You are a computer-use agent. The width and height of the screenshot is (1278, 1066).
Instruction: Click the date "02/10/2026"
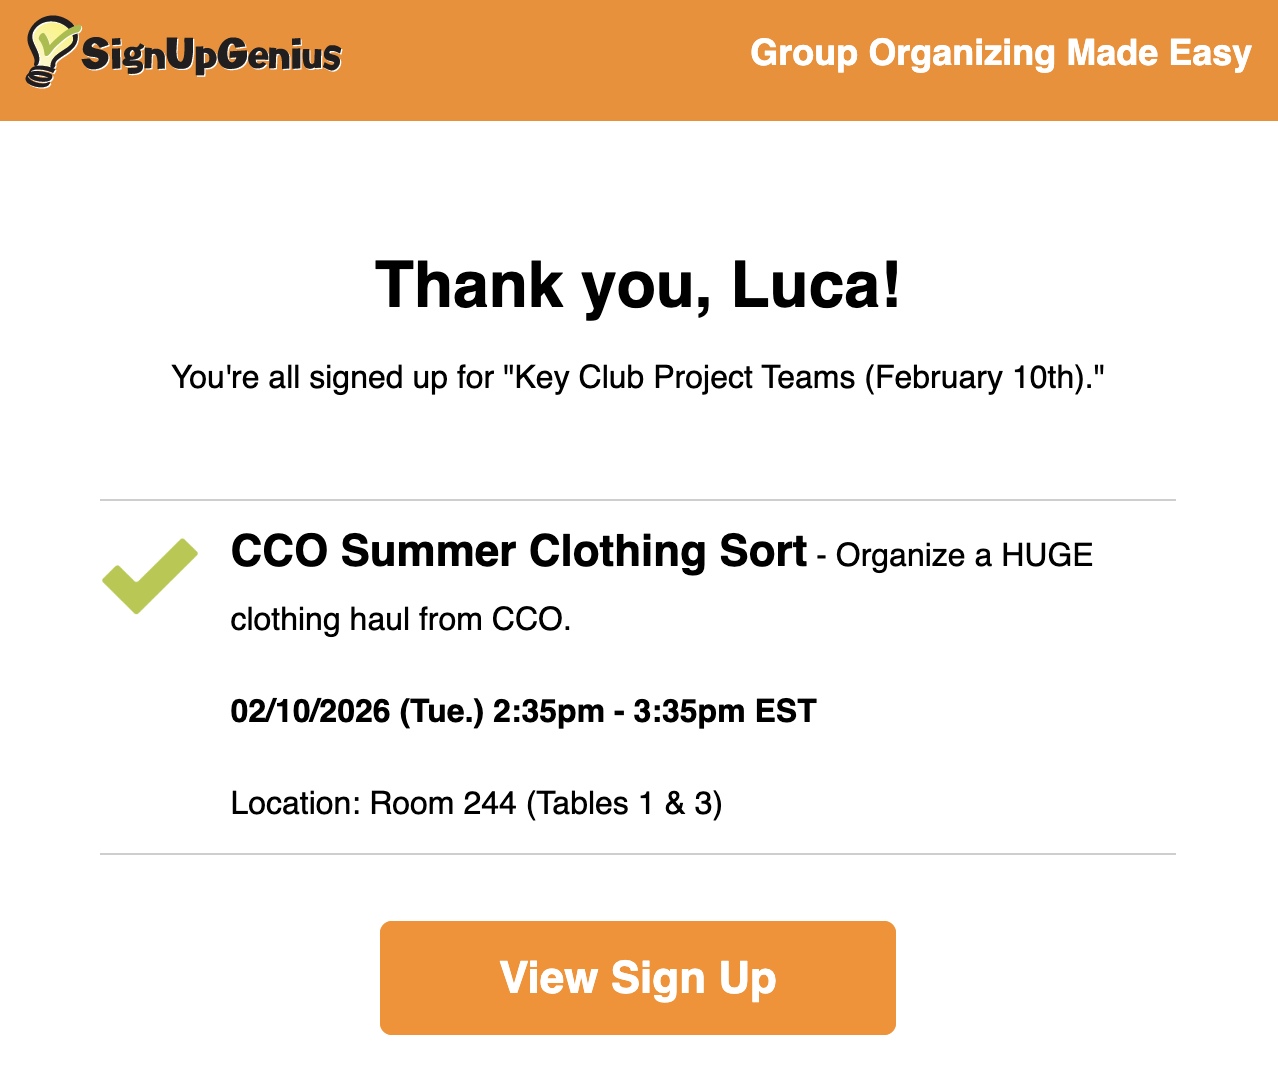click(310, 712)
